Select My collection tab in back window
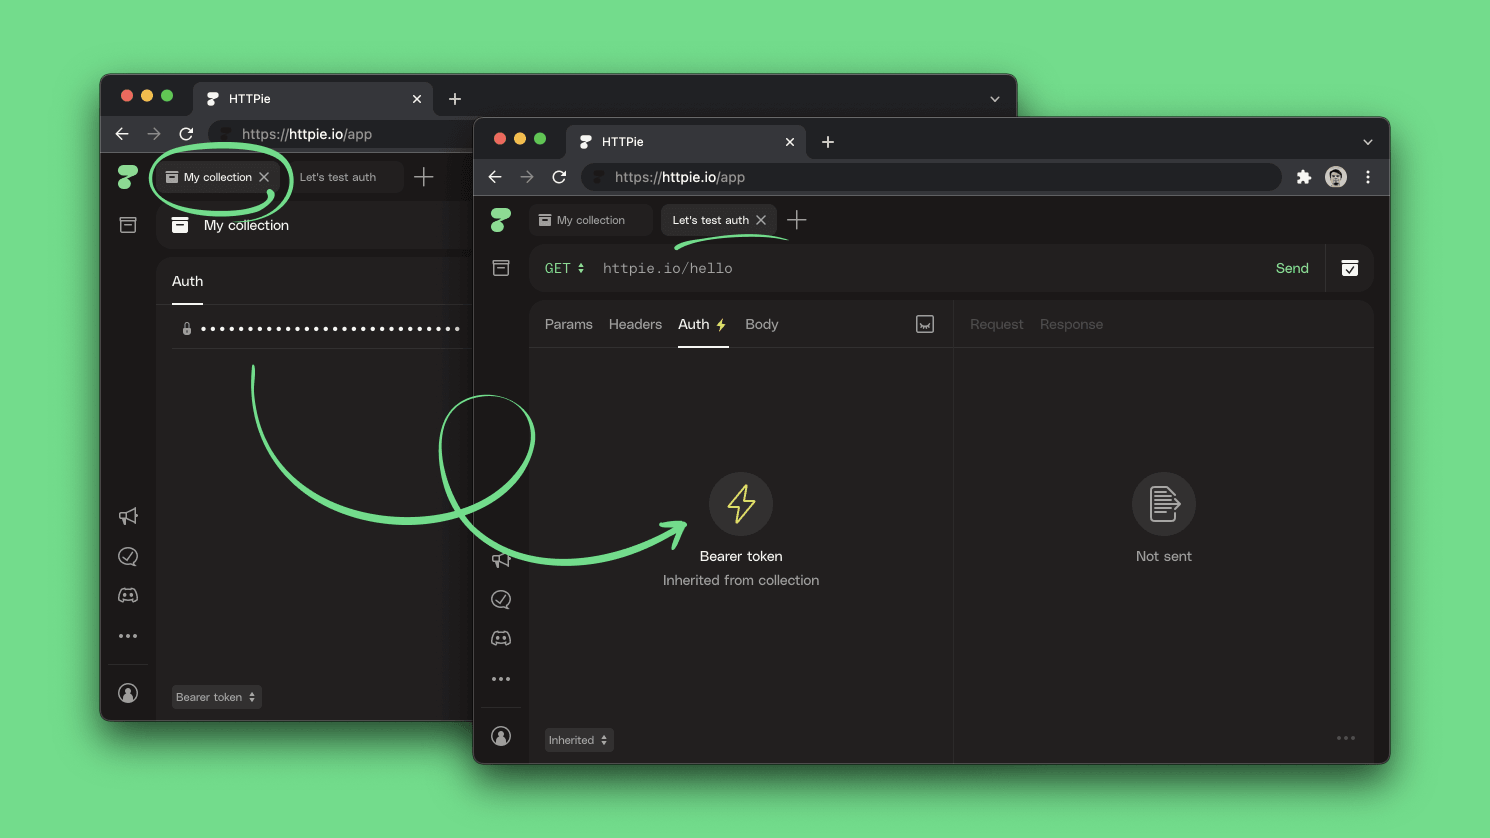Screen dimensions: 1490x838 click(x=217, y=177)
